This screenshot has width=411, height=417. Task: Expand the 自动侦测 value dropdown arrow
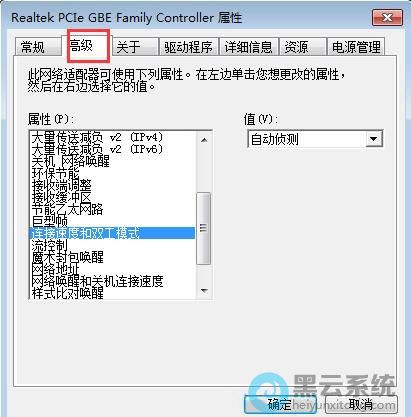(373, 139)
